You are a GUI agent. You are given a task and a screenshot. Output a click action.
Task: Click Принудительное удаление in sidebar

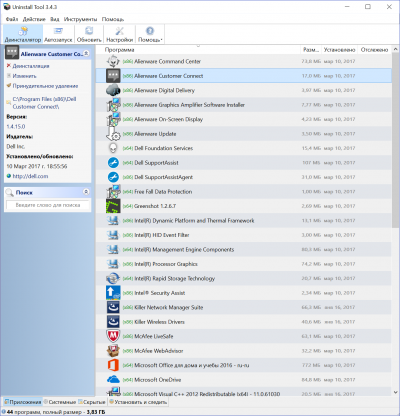45,86
